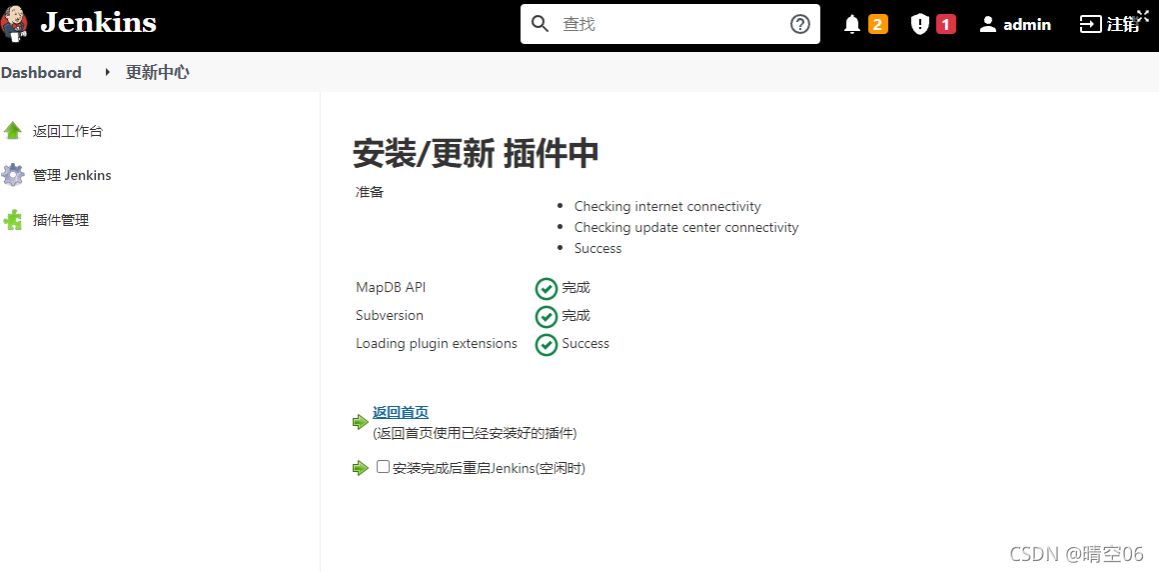Click the gear icon for 管理 Jenkins
Image resolution: width=1159 pixels, height=572 pixels.
pyautogui.click(x=13, y=175)
